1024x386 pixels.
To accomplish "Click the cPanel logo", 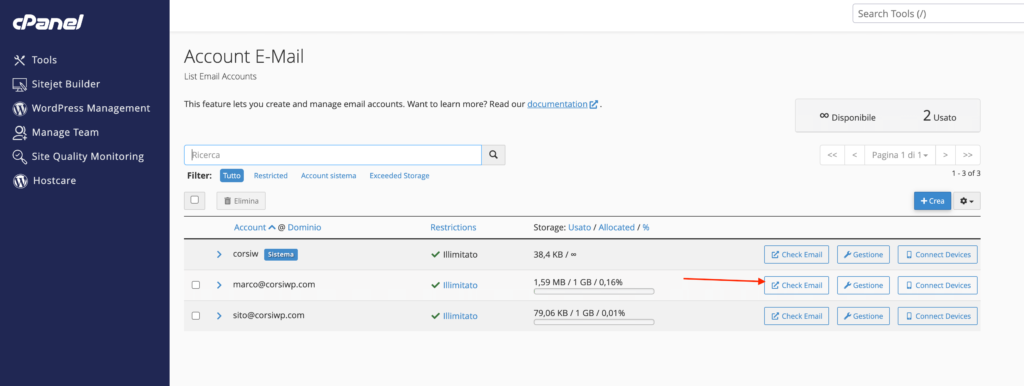I will [x=48, y=23].
